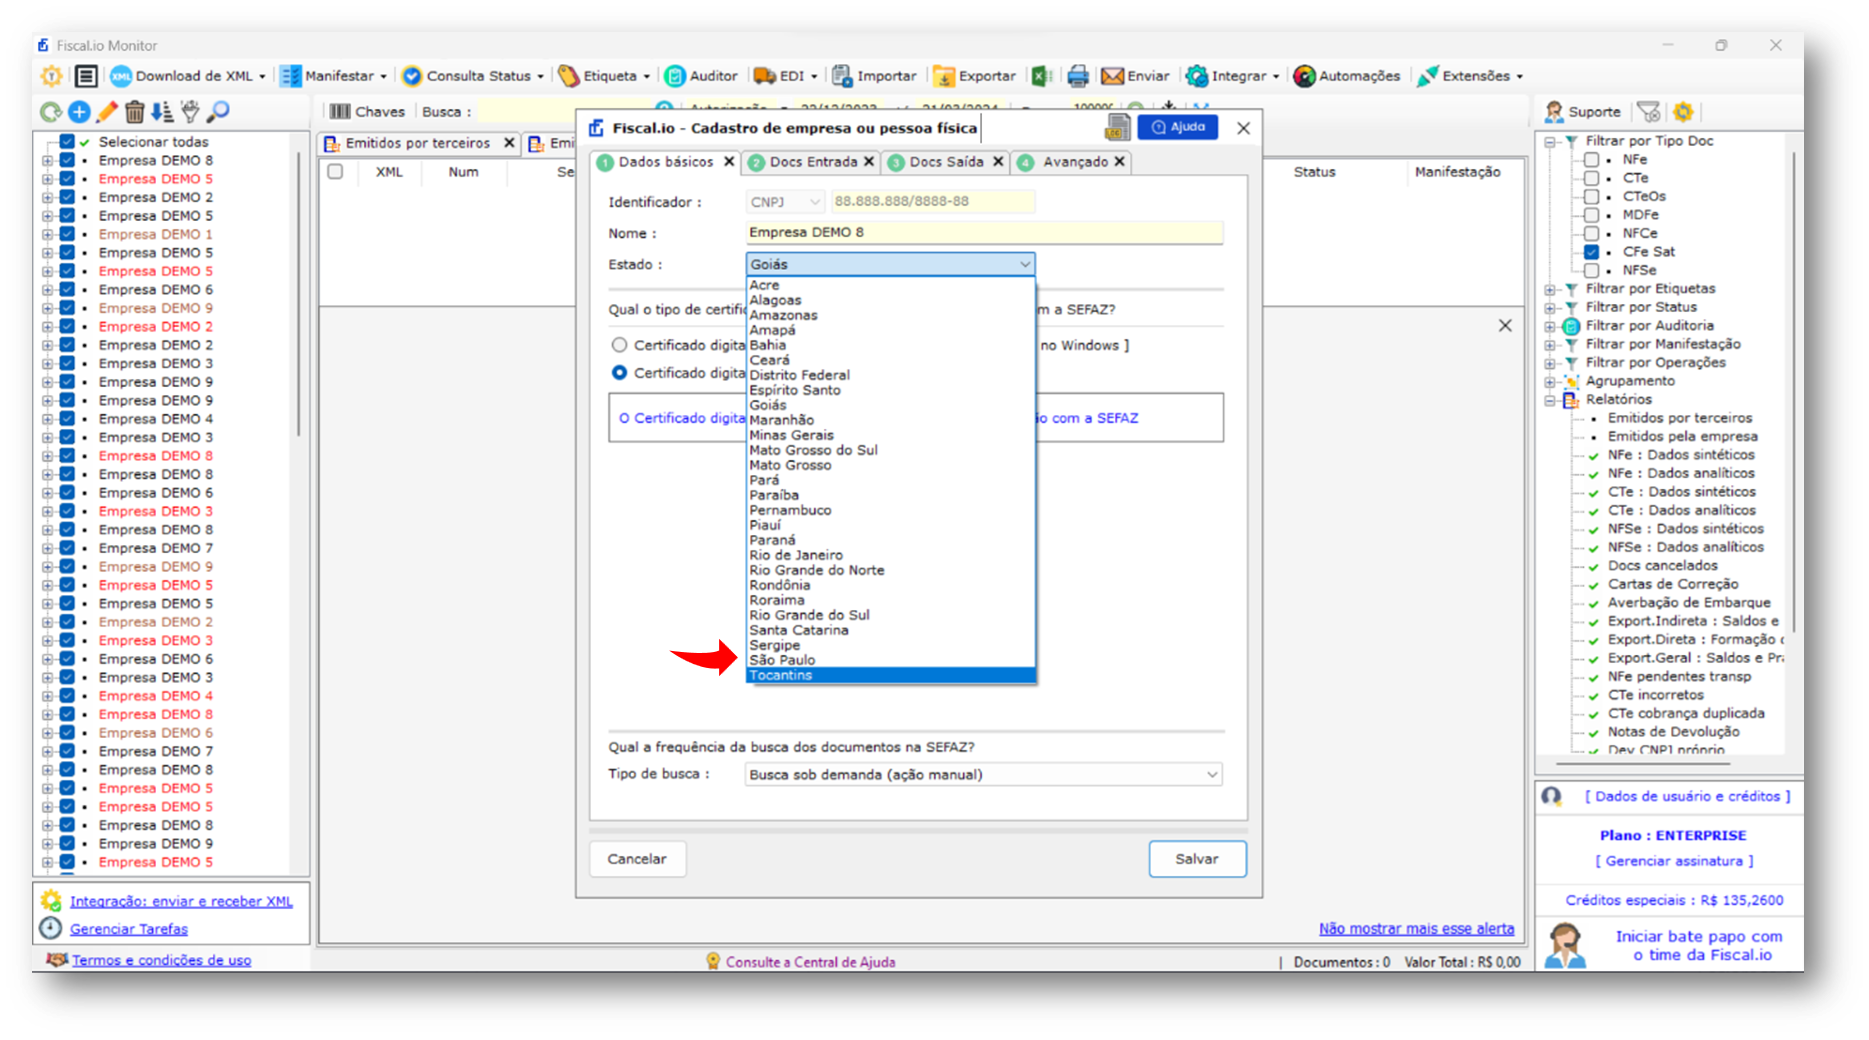
Task: Select the second Certificado digital radio button
Action: click(620, 373)
